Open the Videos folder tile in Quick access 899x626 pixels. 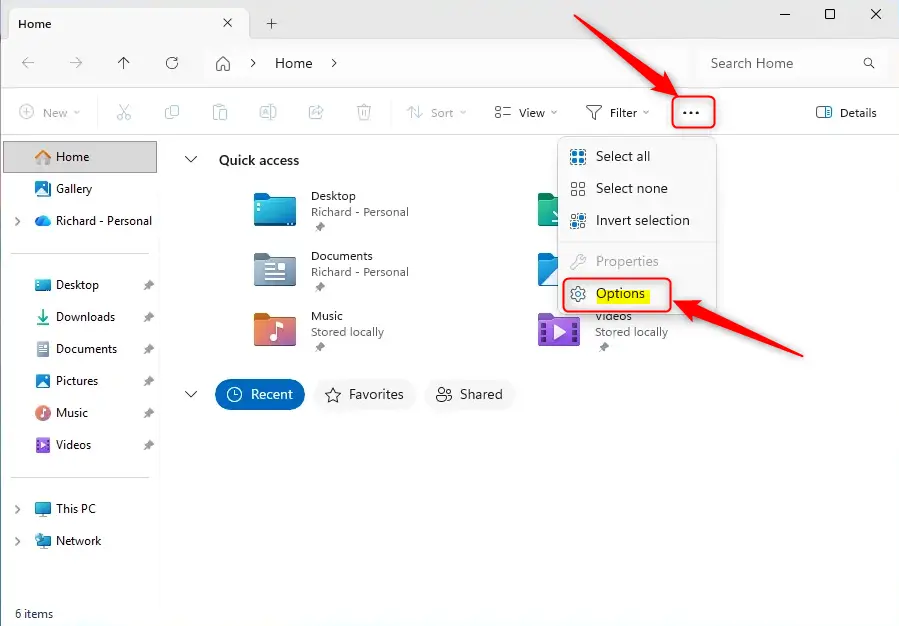coord(603,331)
